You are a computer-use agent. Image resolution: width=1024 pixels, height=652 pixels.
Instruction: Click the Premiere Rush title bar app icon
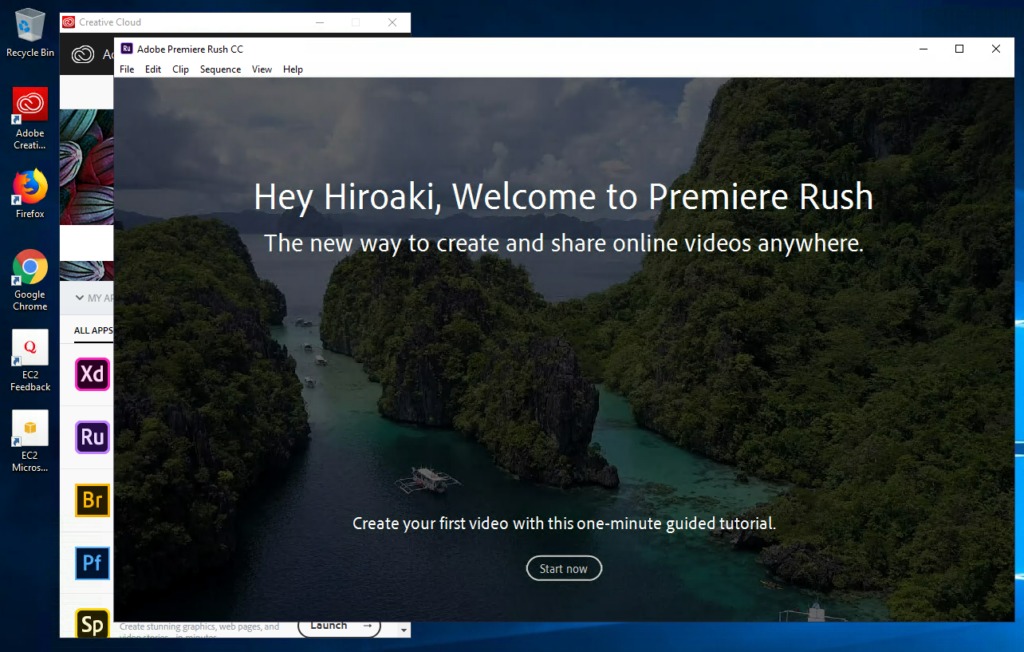127,48
